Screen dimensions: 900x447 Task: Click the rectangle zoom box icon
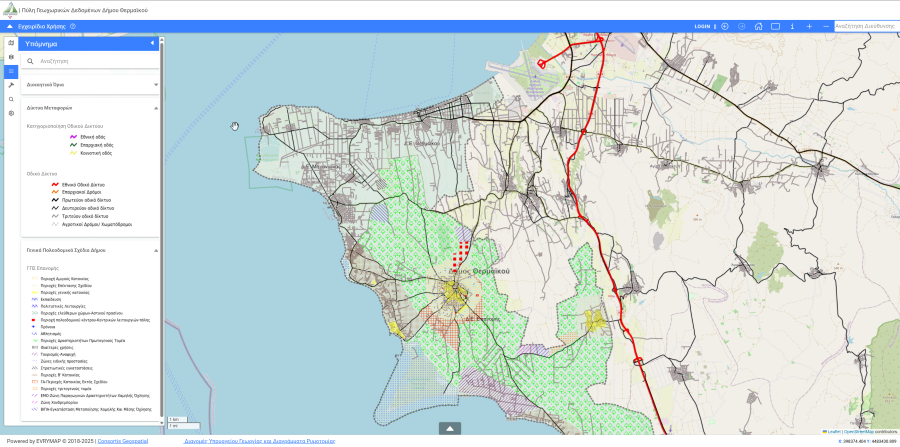point(776,26)
